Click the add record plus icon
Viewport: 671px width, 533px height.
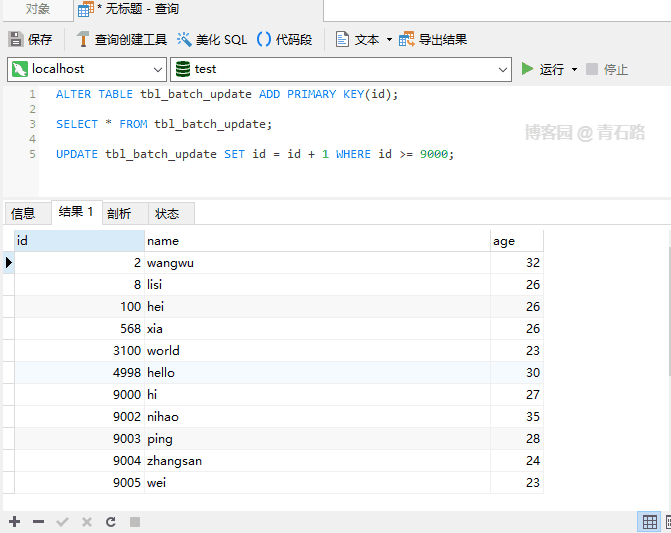tap(14, 522)
